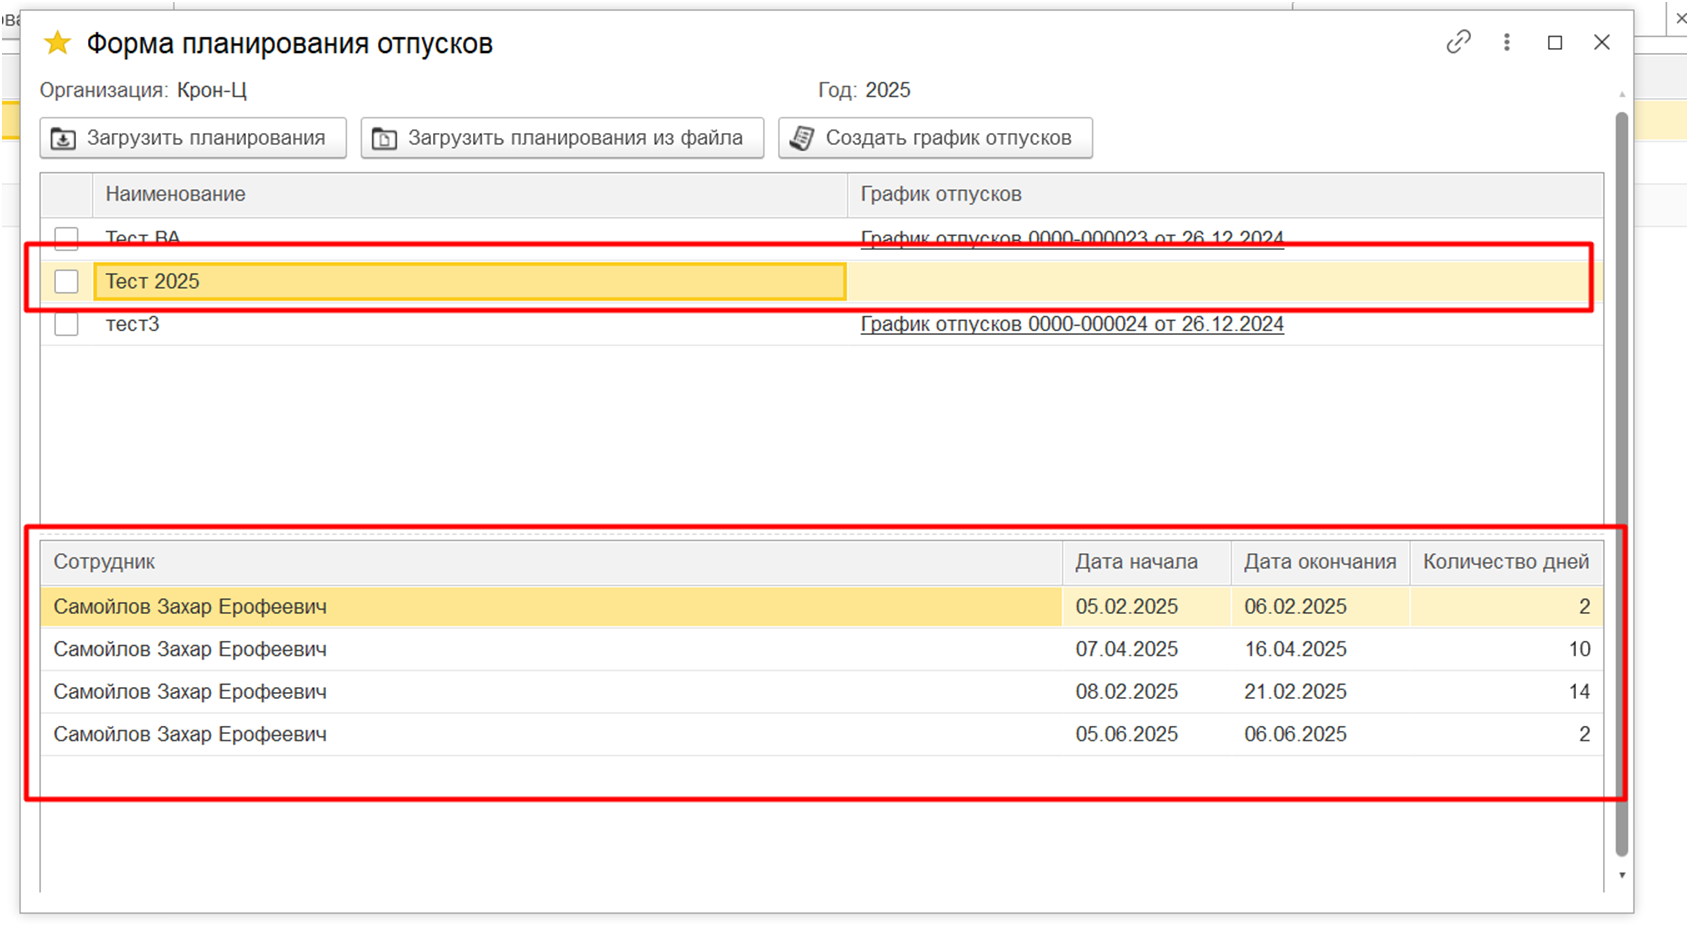The image size is (1689, 927).
Task: Select the тест3 row name
Action: 132,324
